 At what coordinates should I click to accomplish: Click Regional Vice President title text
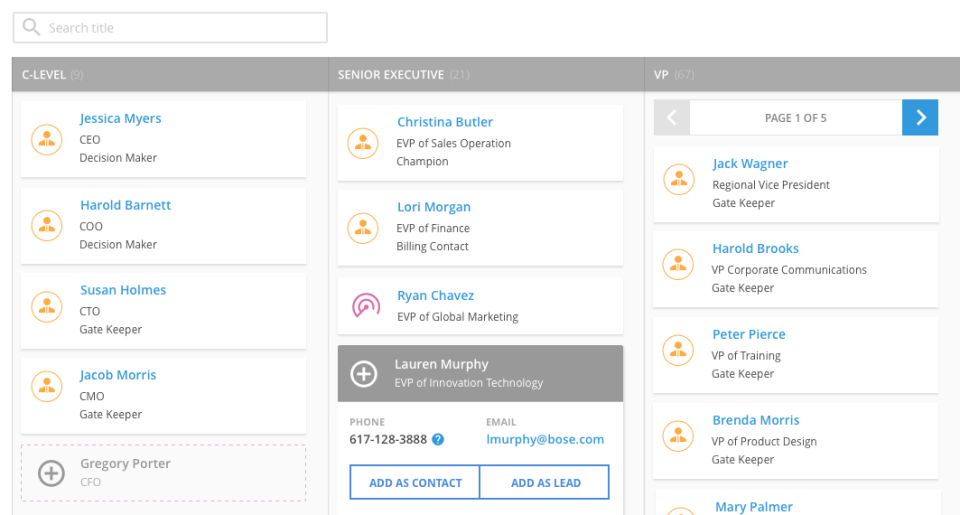[771, 185]
